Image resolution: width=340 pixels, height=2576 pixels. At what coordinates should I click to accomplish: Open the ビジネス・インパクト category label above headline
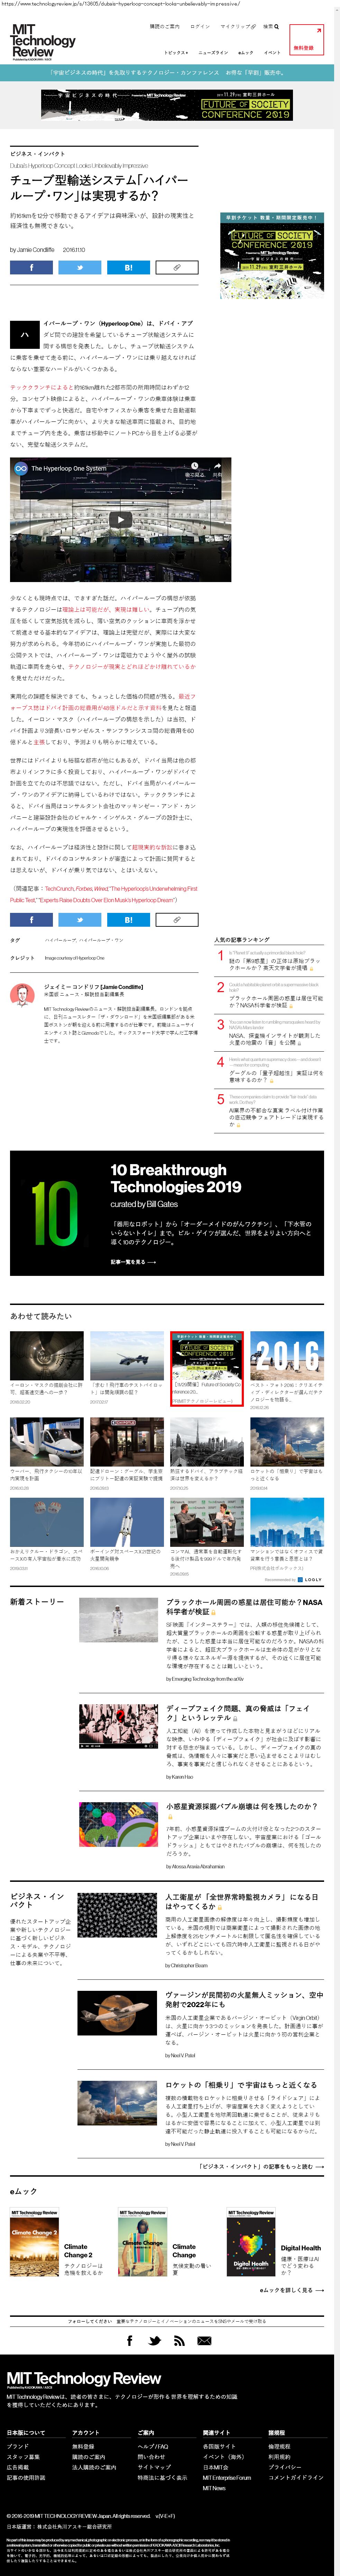click(x=37, y=154)
